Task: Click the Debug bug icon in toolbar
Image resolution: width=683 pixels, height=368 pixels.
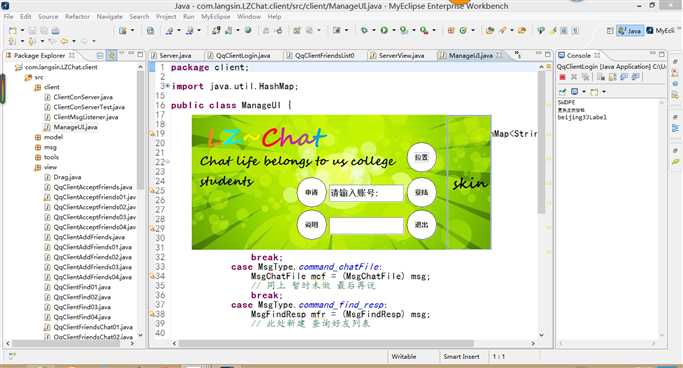Action: tap(364, 30)
